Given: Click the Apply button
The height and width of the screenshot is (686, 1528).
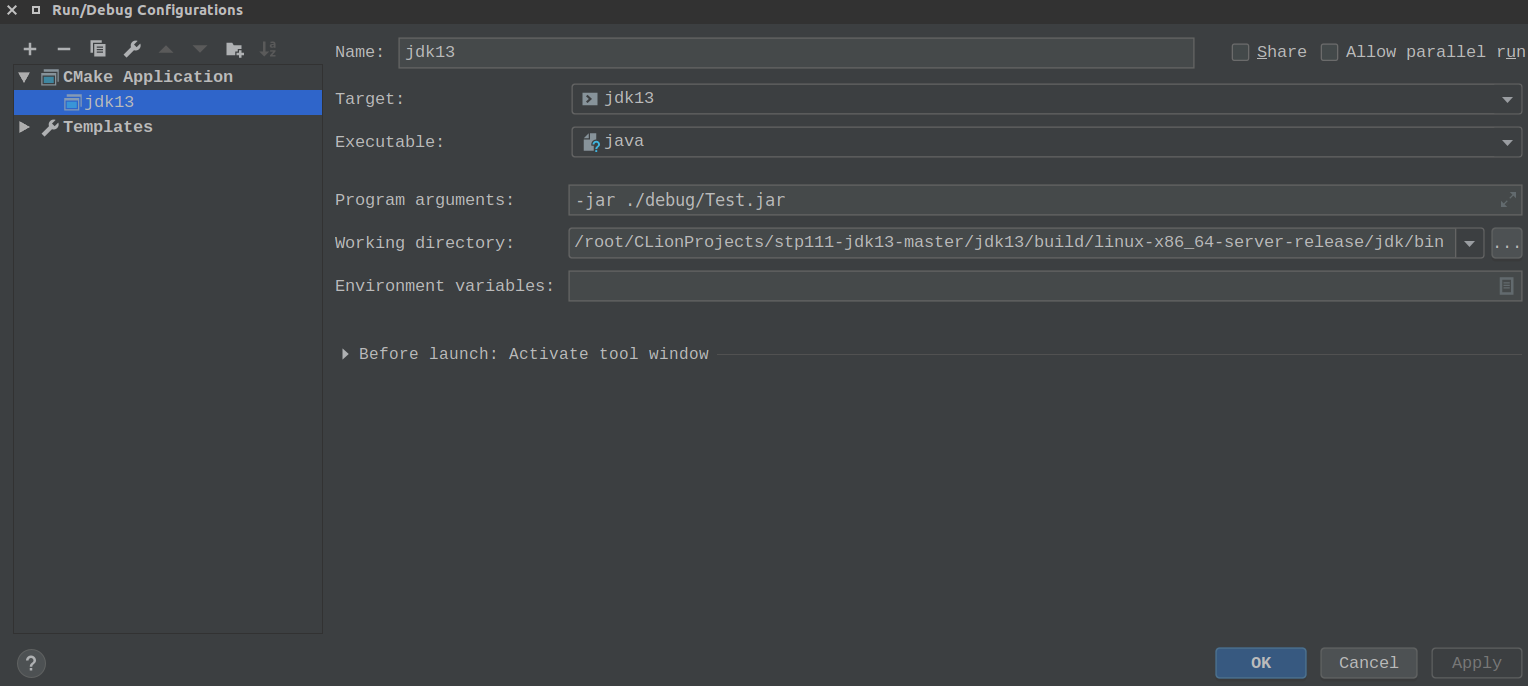Looking at the screenshot, I should (1477, 663).
